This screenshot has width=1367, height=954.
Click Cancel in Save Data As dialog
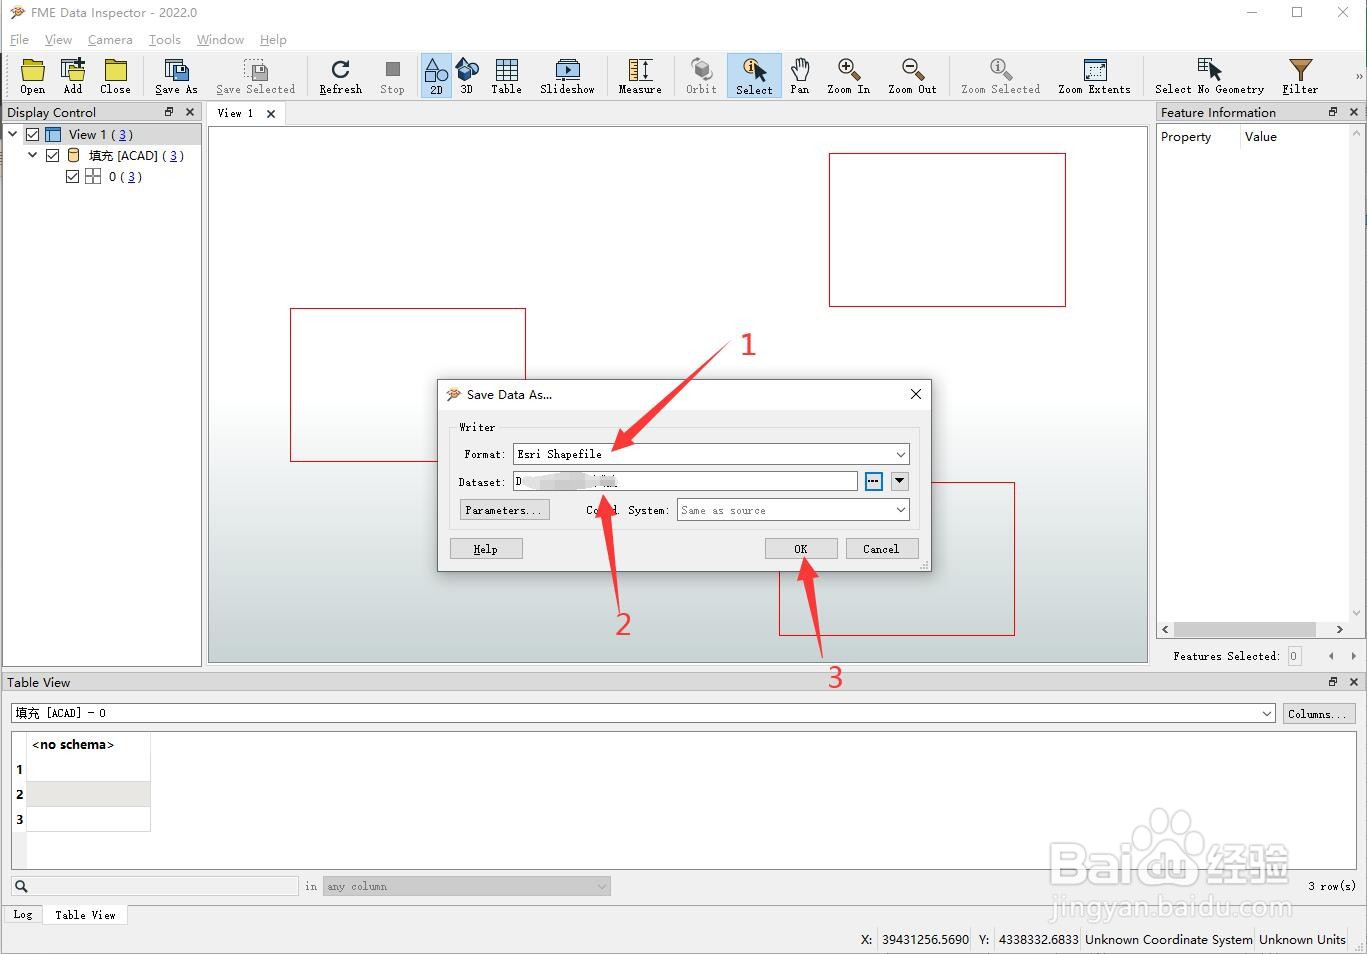coord(881,549)
